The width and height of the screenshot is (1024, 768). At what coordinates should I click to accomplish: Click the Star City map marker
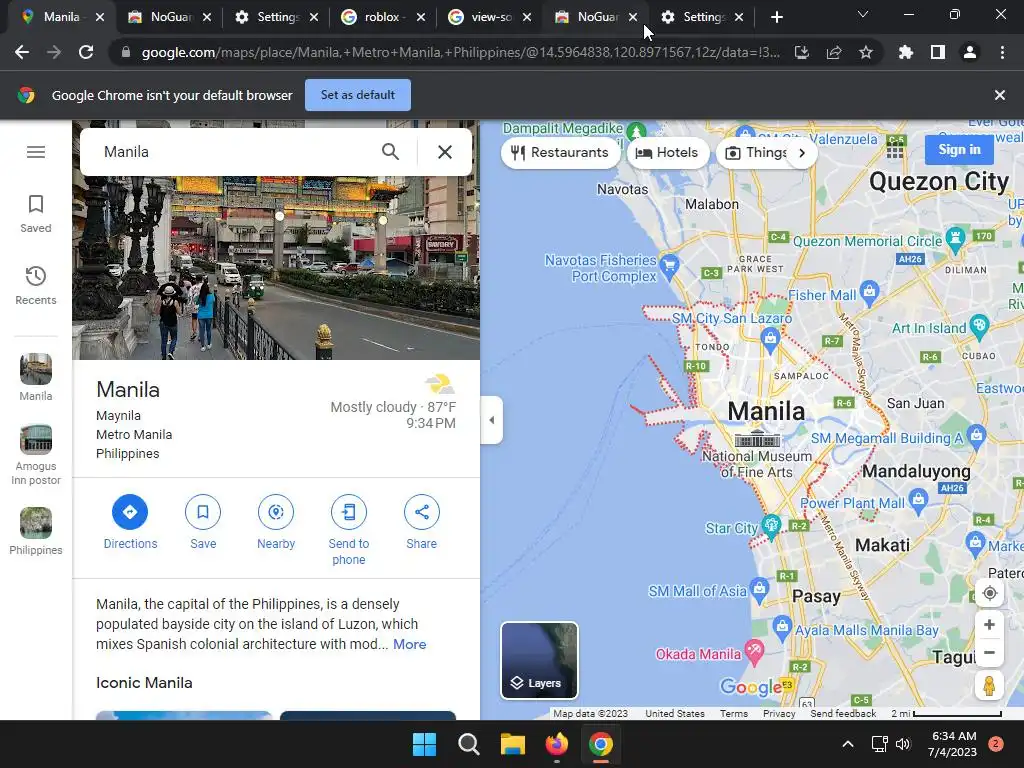(x=772, y=526)
